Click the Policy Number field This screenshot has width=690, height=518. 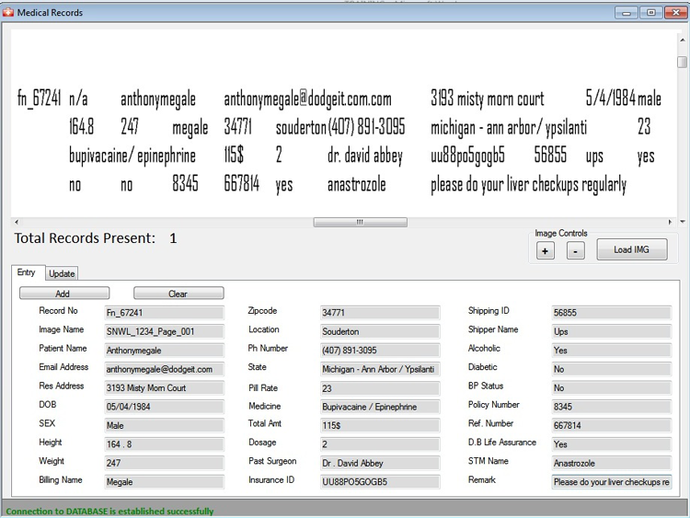(x=611, y=407)
